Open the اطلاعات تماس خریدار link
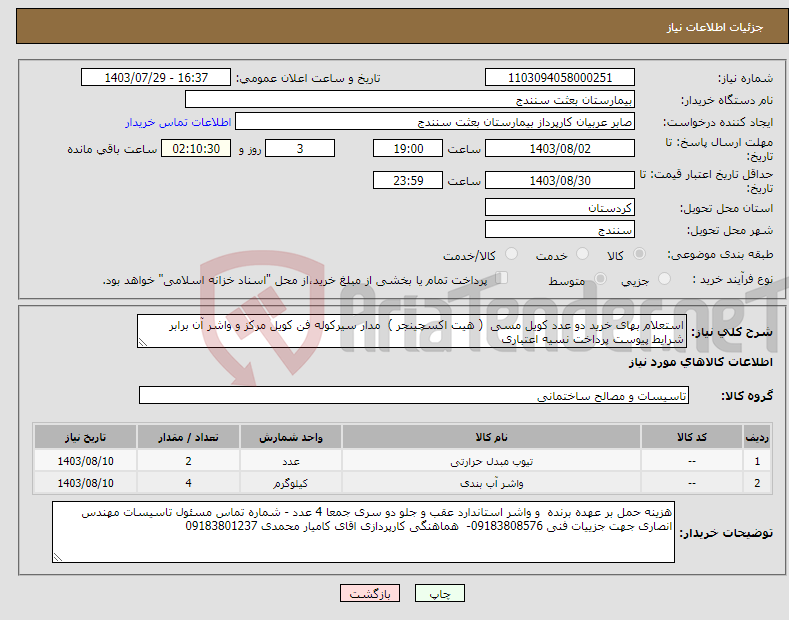The width and height of the screenshot is (789, 620). (x=178, y=122)
